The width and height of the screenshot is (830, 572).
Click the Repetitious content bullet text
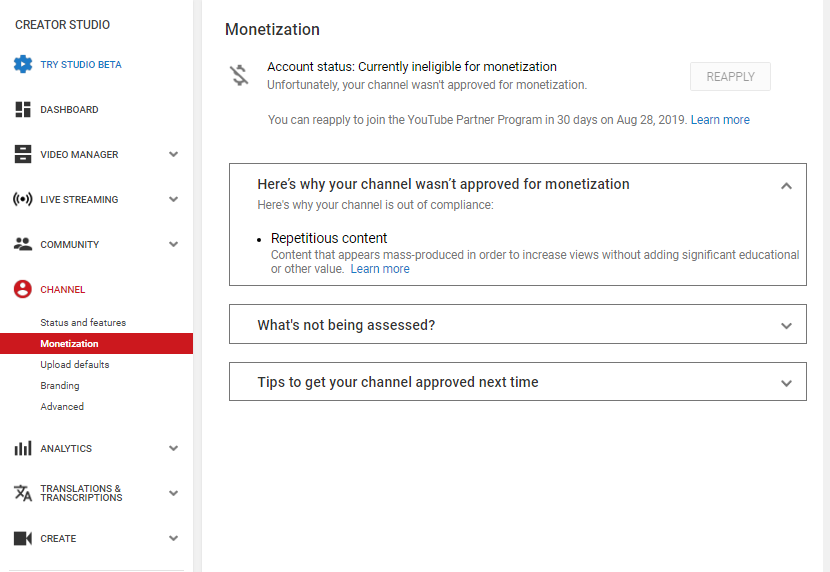pyautogui.click(x=329, y=238)
